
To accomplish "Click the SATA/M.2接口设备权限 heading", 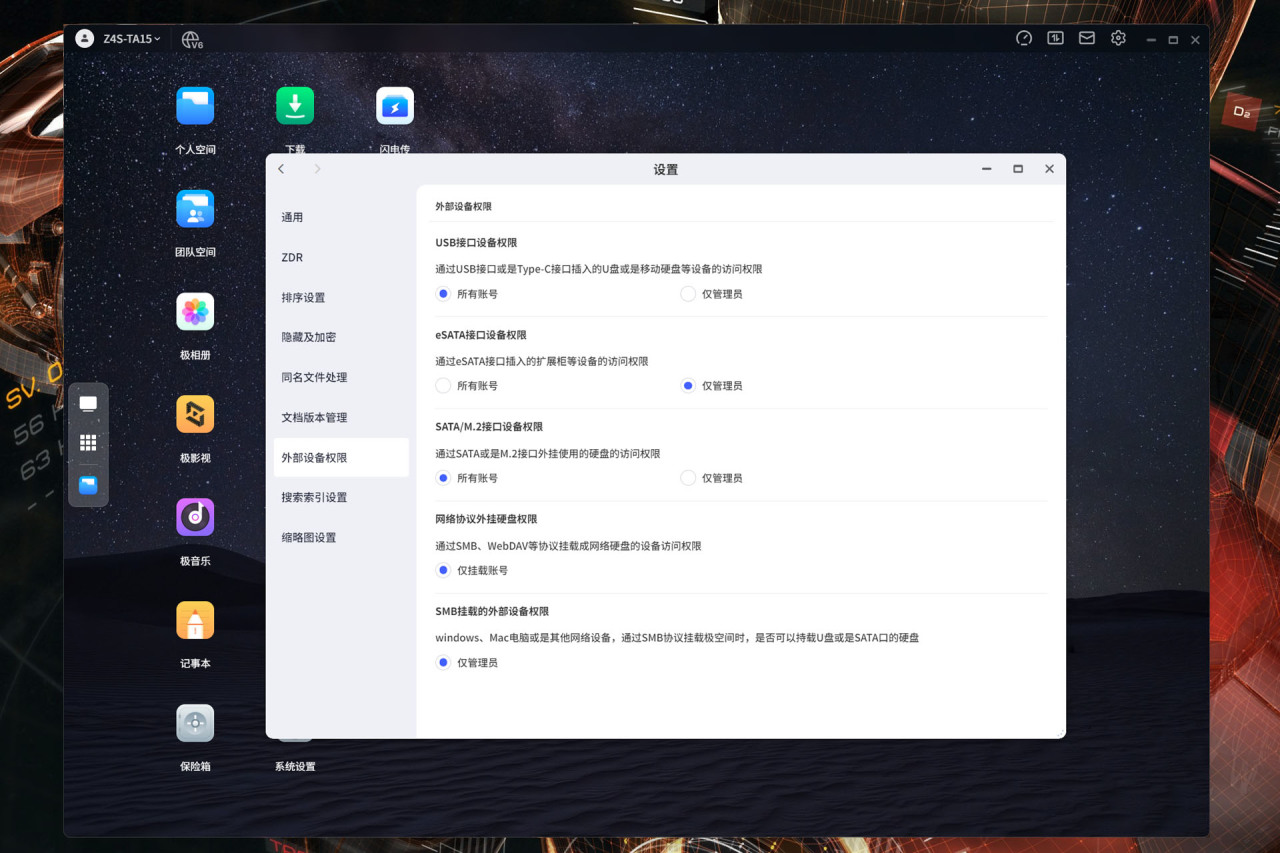I will click(489, 427).
